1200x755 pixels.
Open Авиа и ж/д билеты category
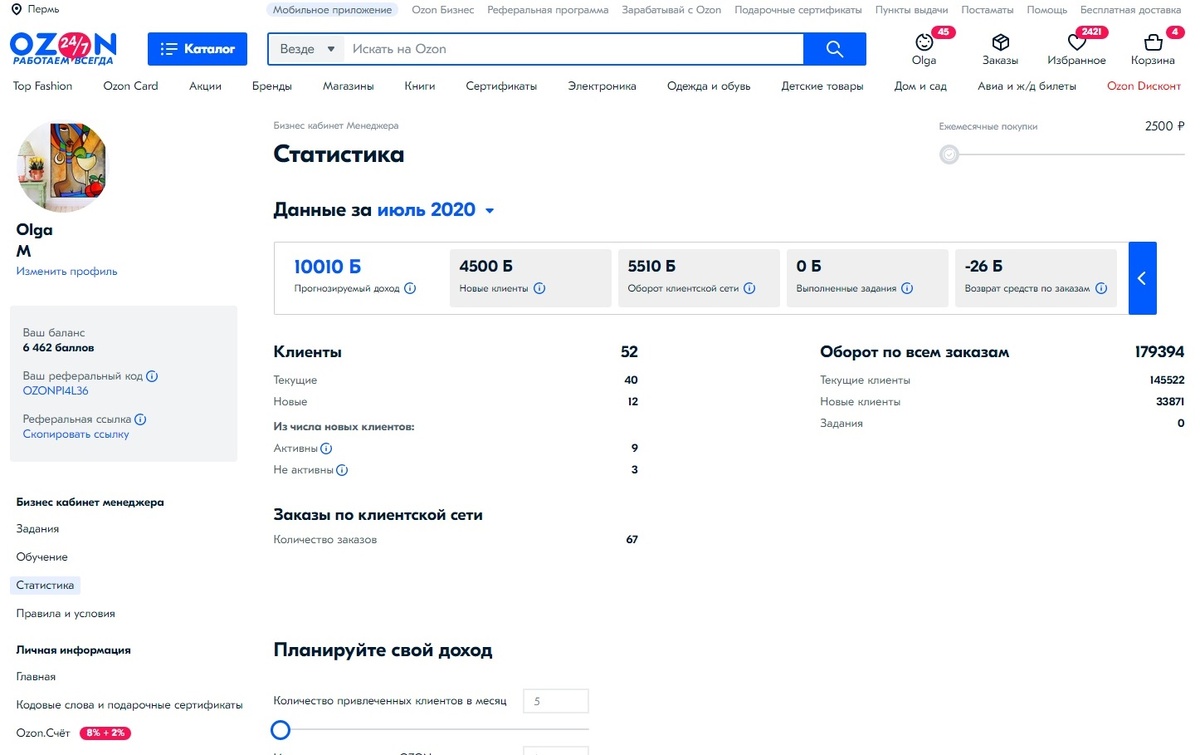(x=1027, y=86)
